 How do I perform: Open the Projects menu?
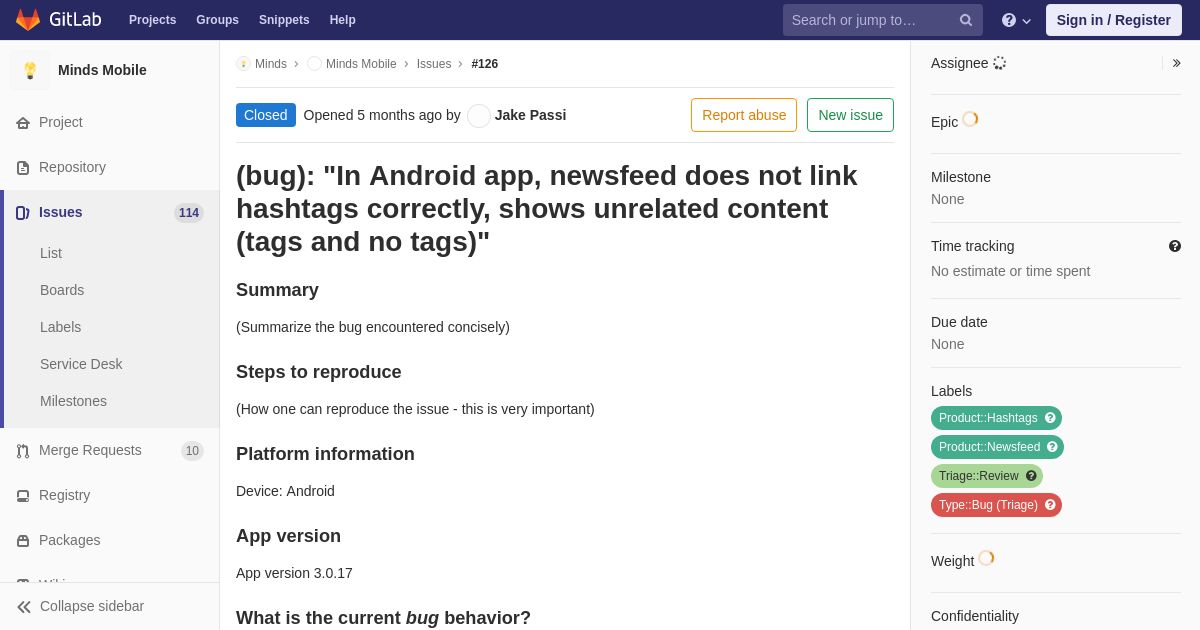[x=152, y=20]
